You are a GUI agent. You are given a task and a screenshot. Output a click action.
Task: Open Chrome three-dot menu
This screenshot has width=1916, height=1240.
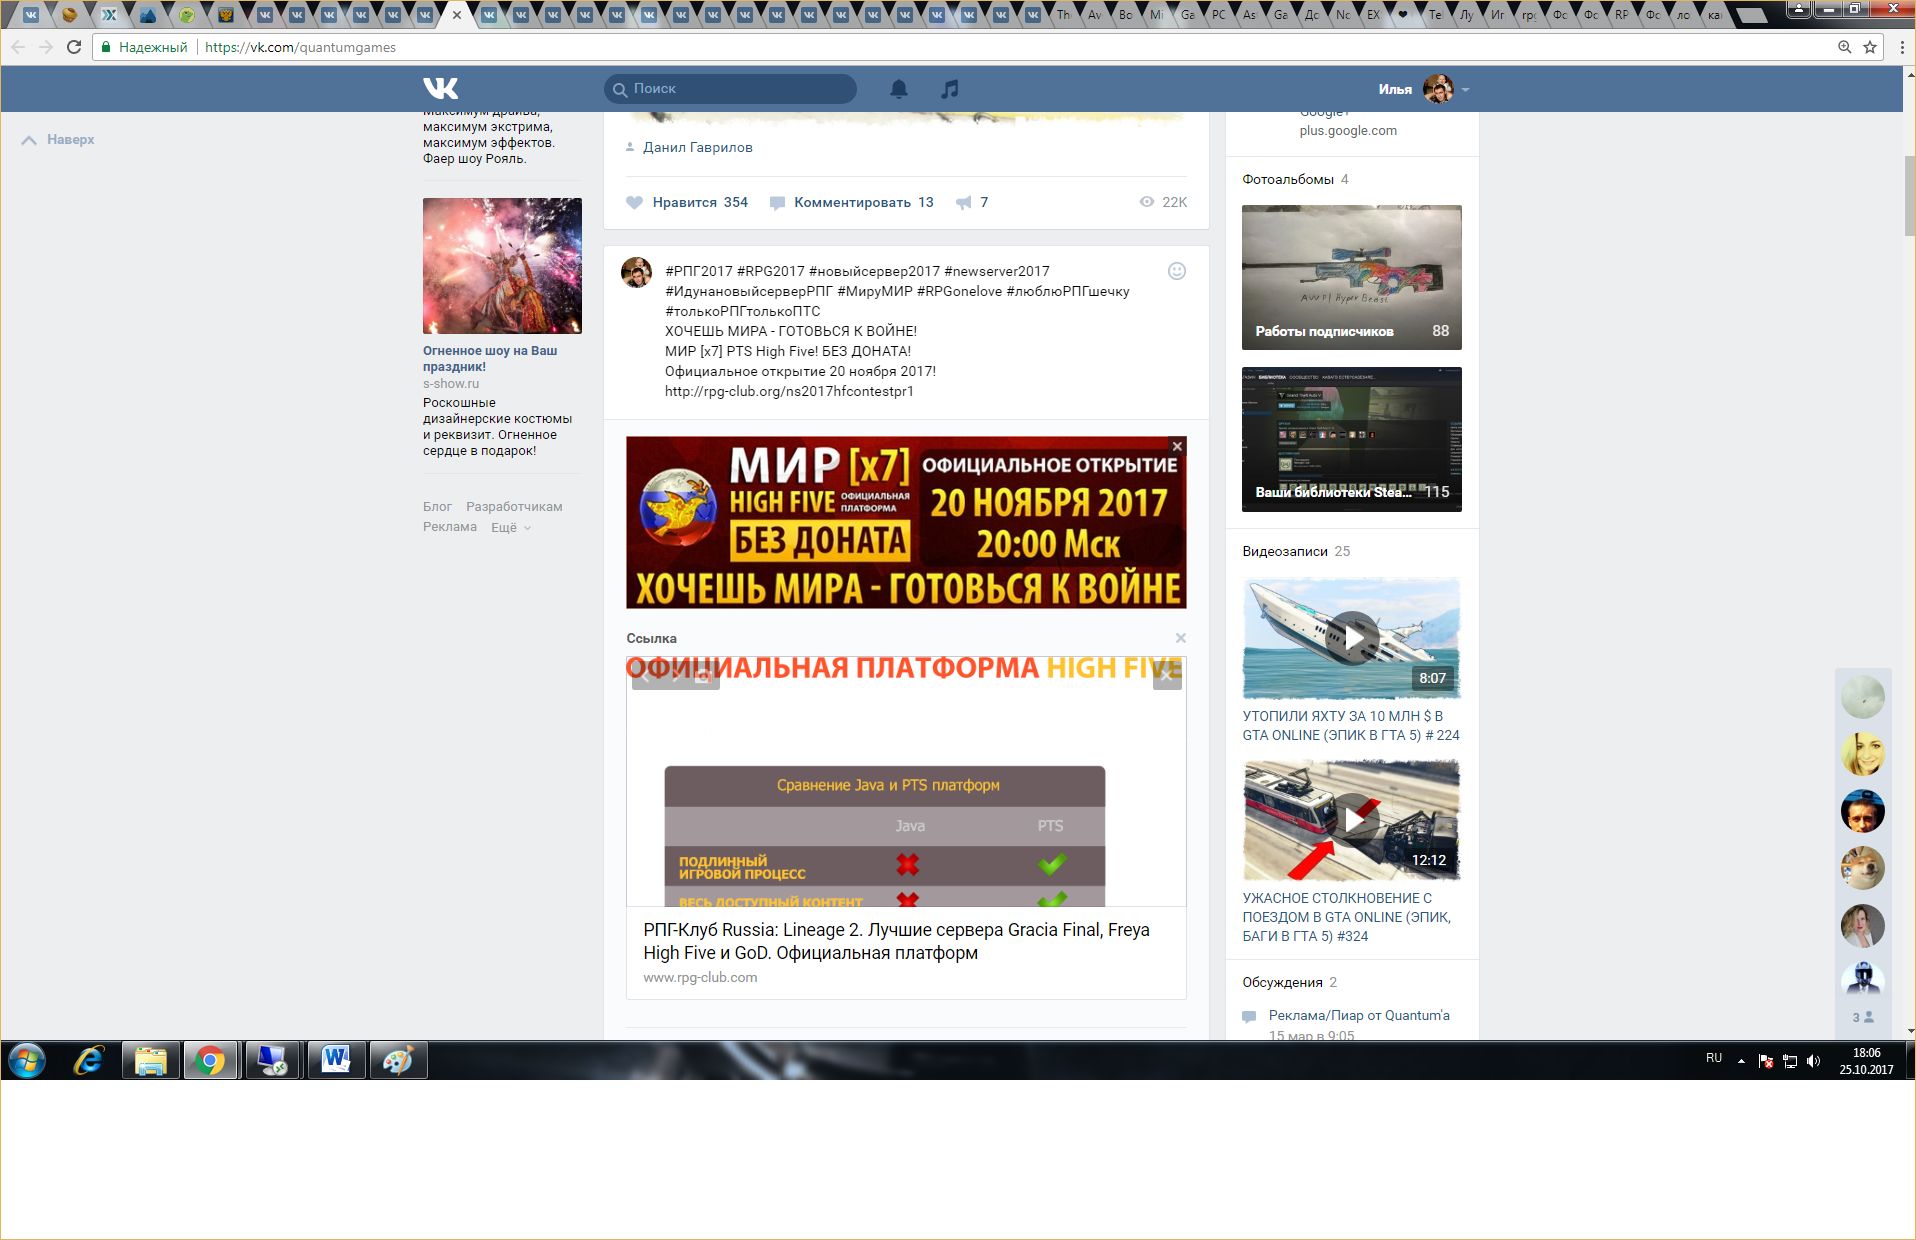coord(1902,47)
